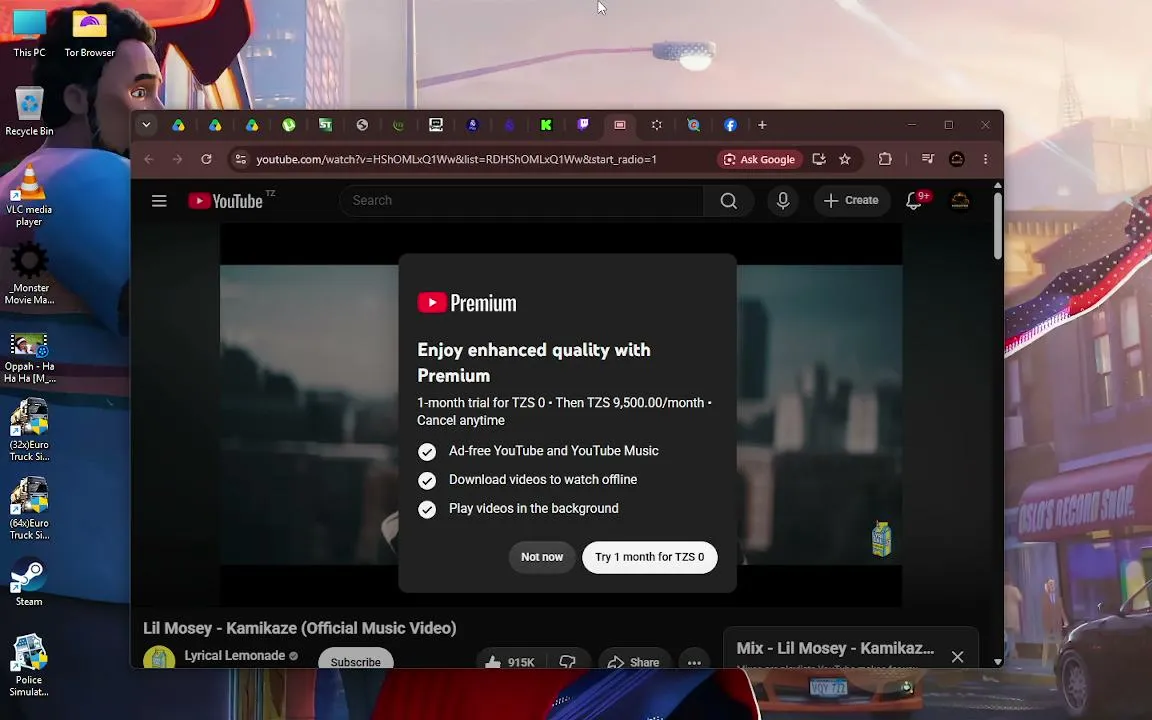
Task: Open the media controls icon in Chrome toolbar
Action: pos(927,159)
